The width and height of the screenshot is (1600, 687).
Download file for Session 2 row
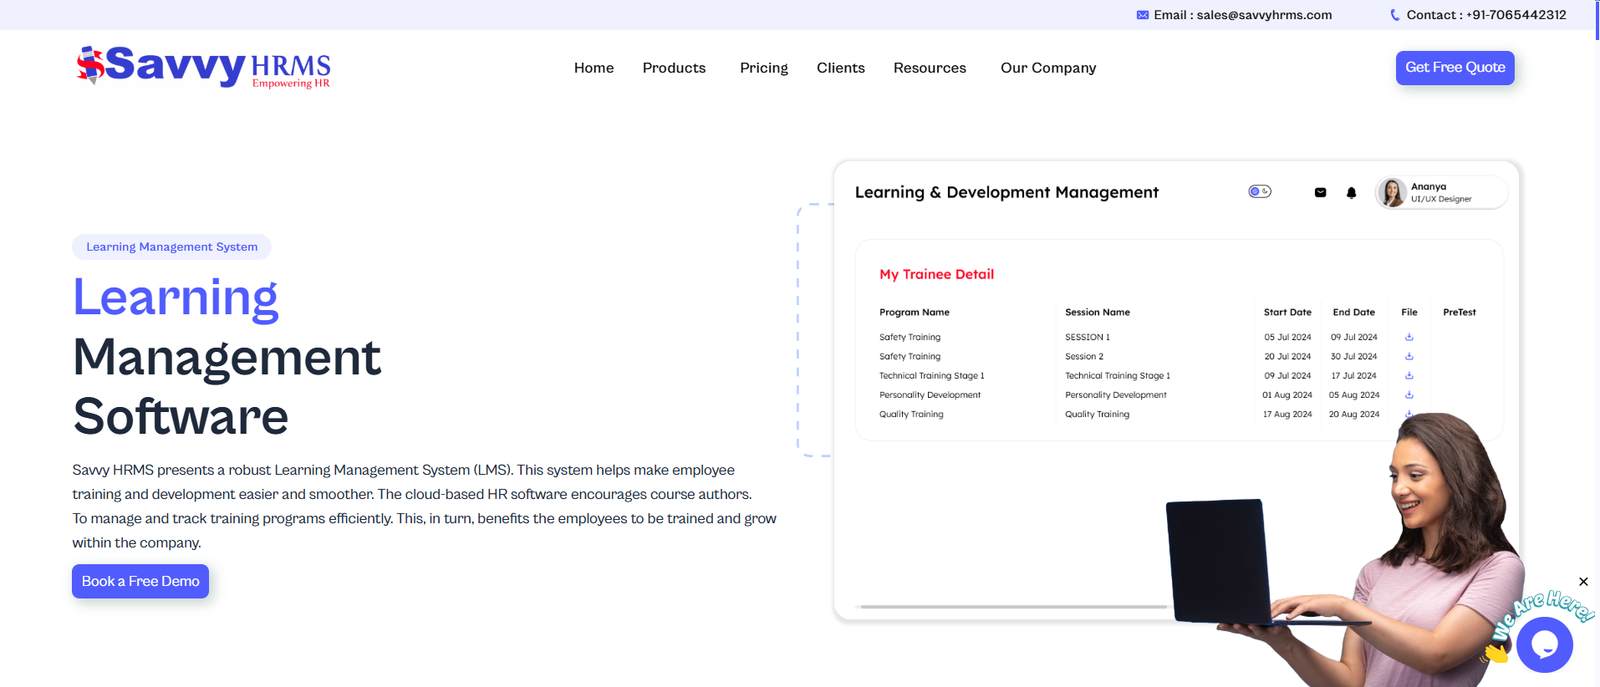(x=1409, y=356)
